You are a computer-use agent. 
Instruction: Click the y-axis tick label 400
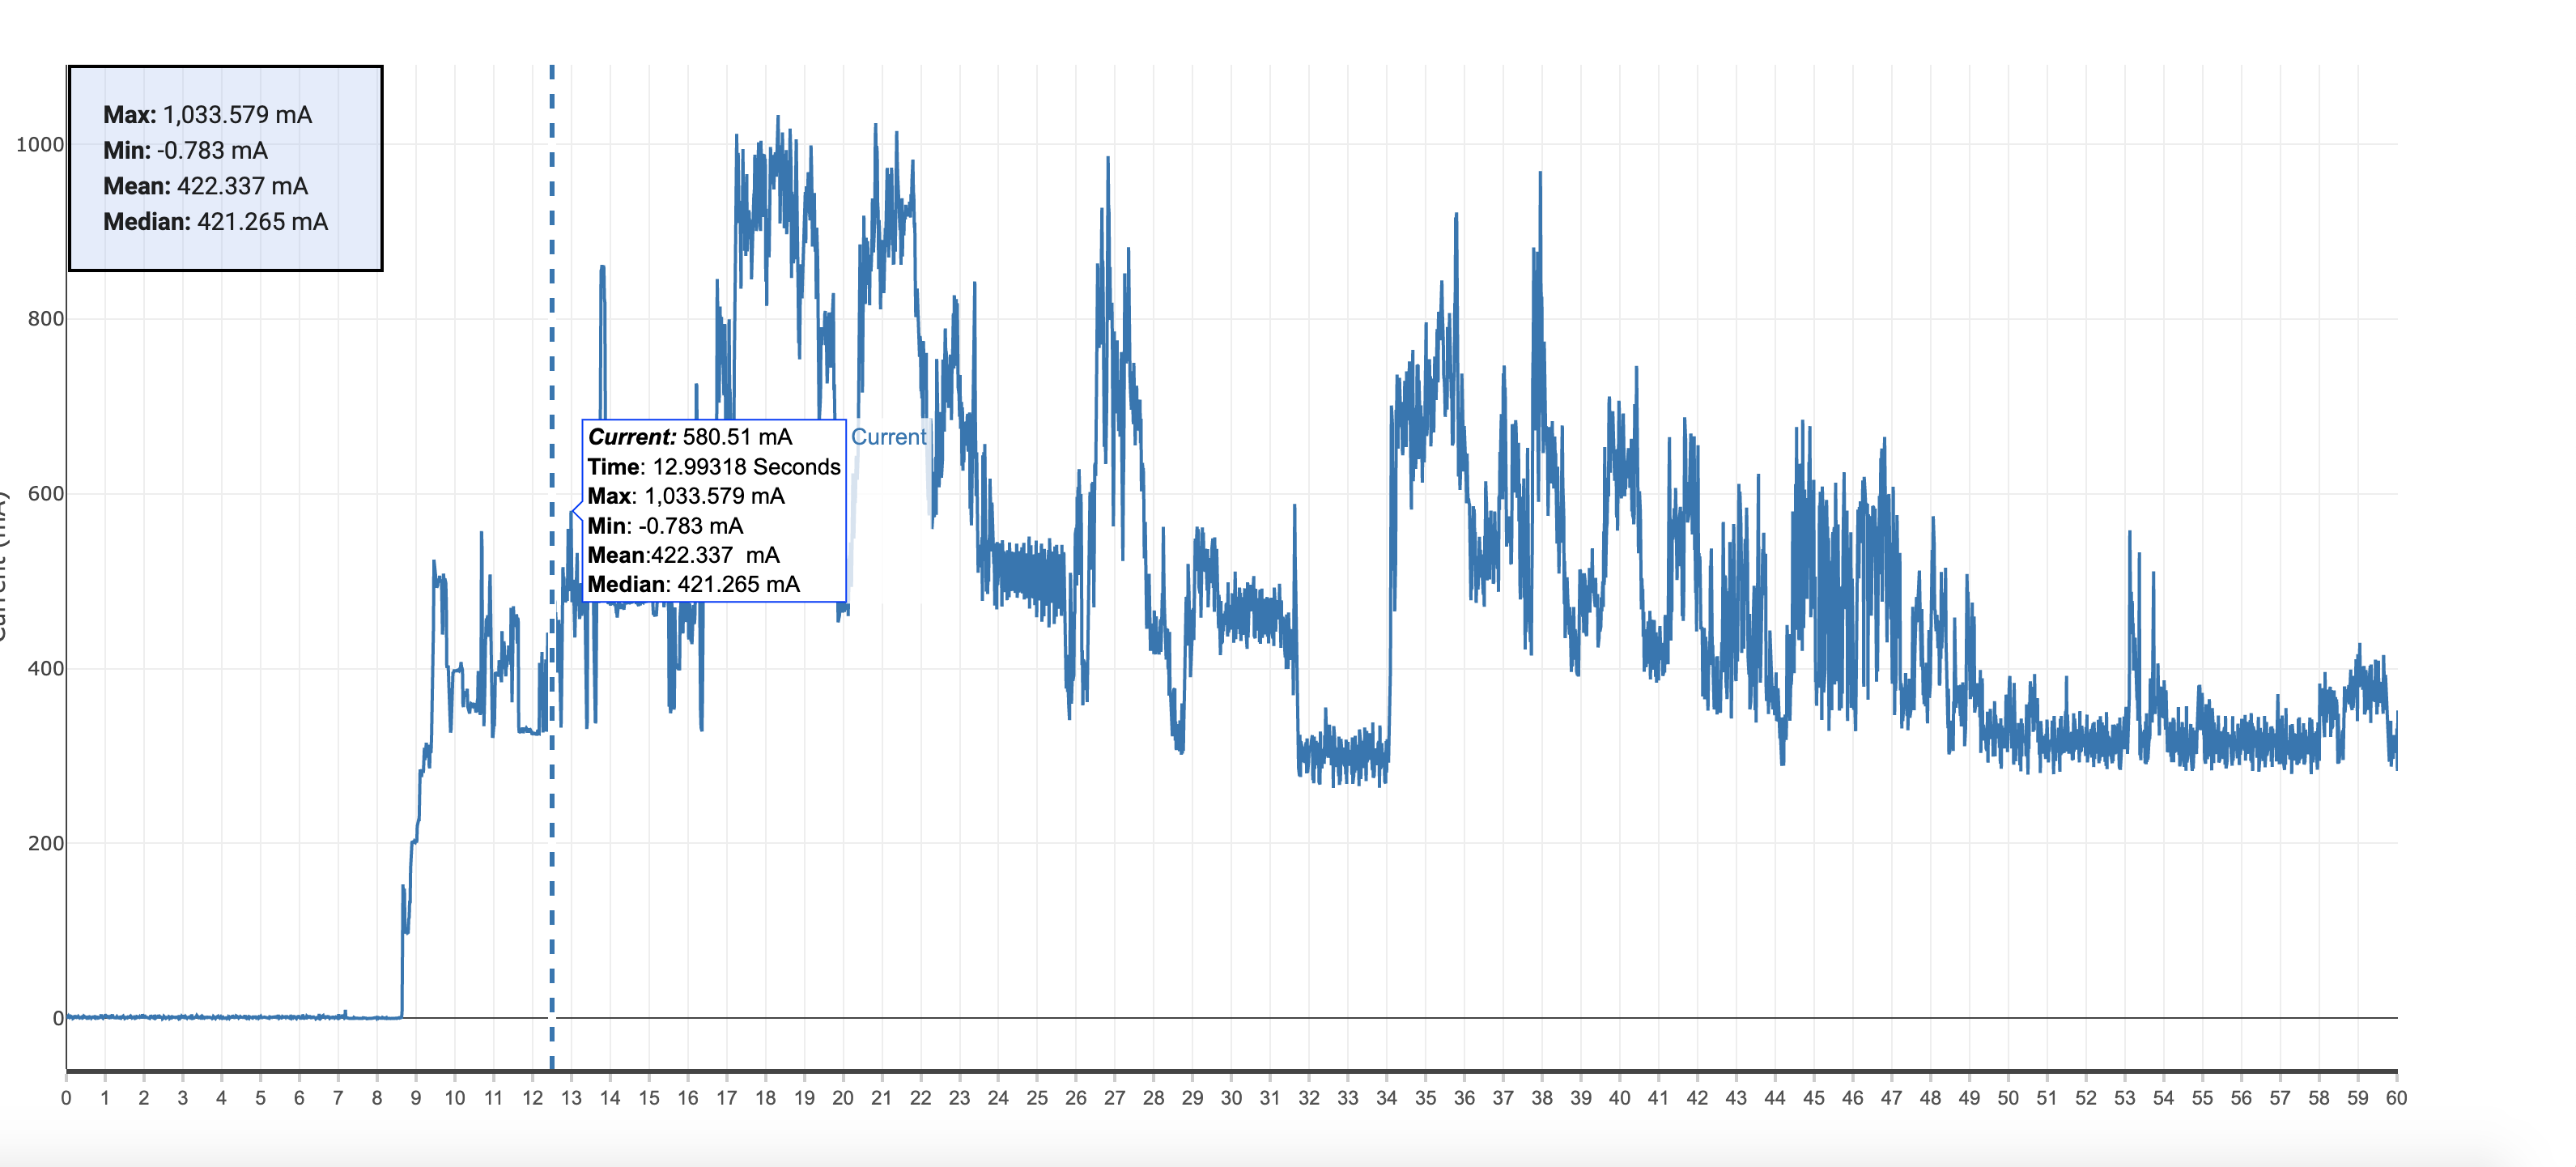point(46,668)
